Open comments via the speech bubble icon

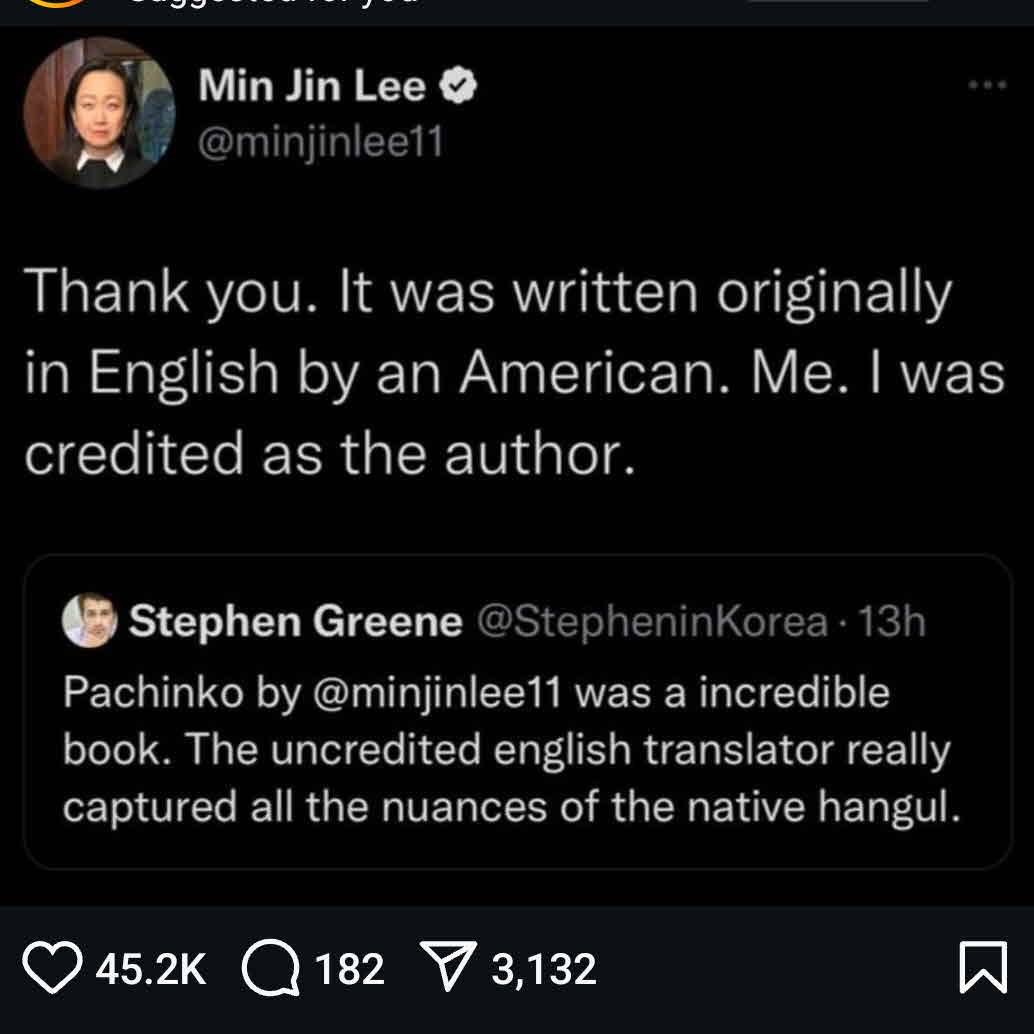coord(272,969)
